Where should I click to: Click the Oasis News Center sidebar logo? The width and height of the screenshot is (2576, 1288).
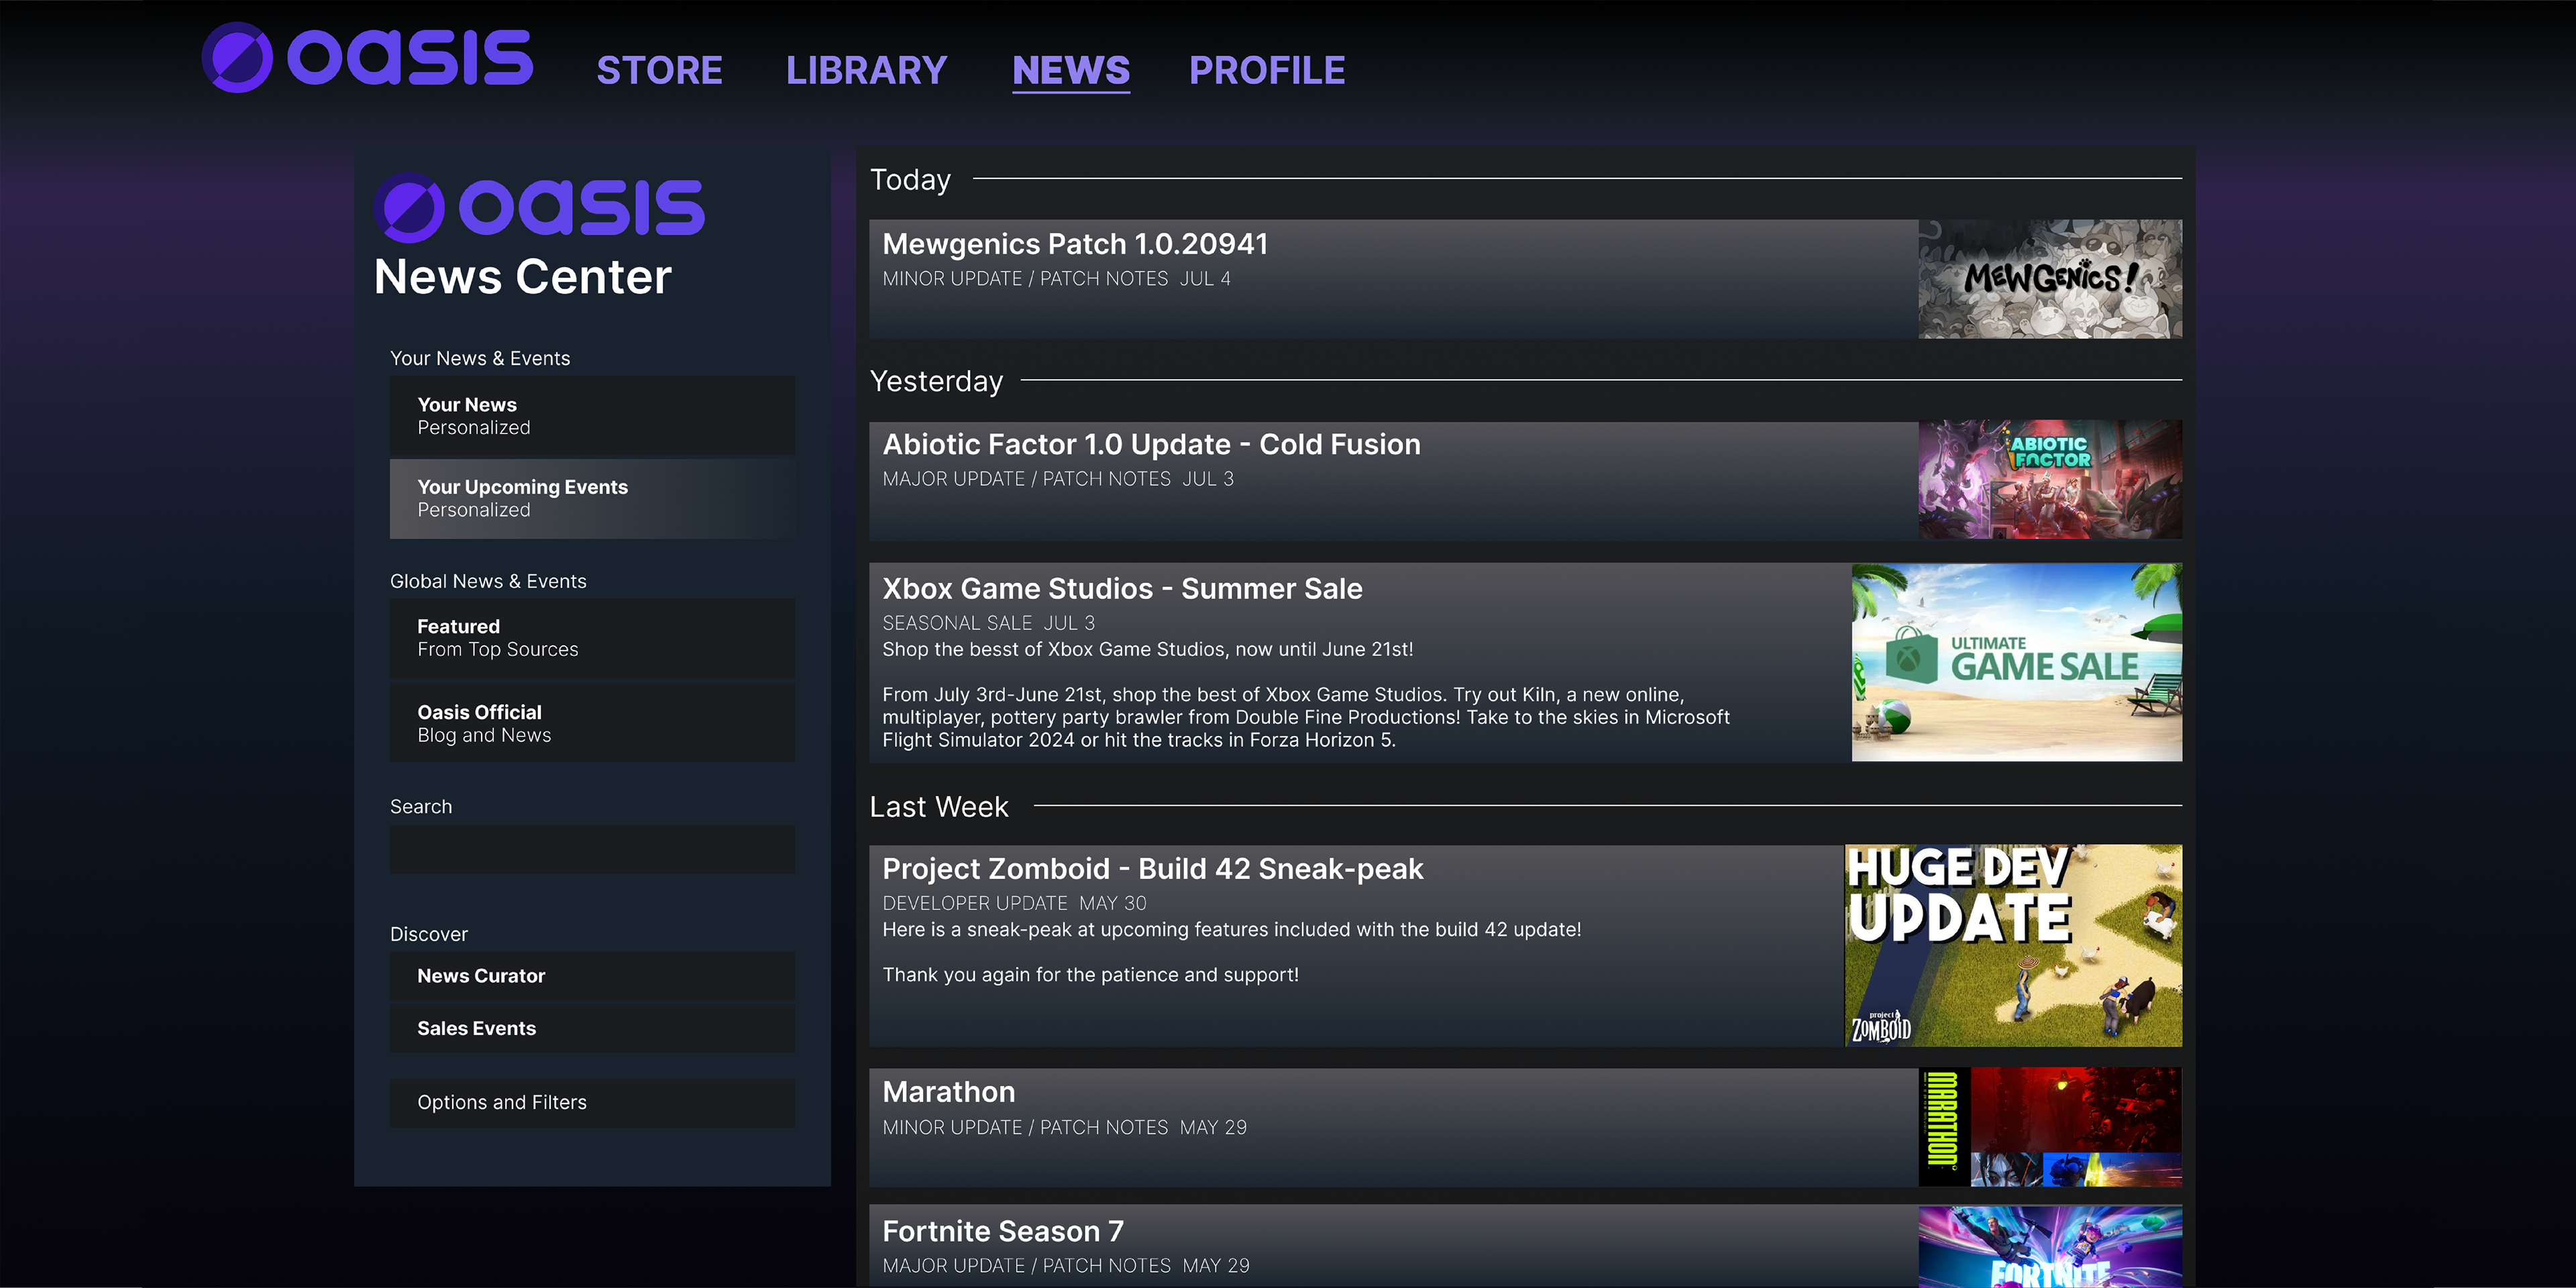(539, 208)
